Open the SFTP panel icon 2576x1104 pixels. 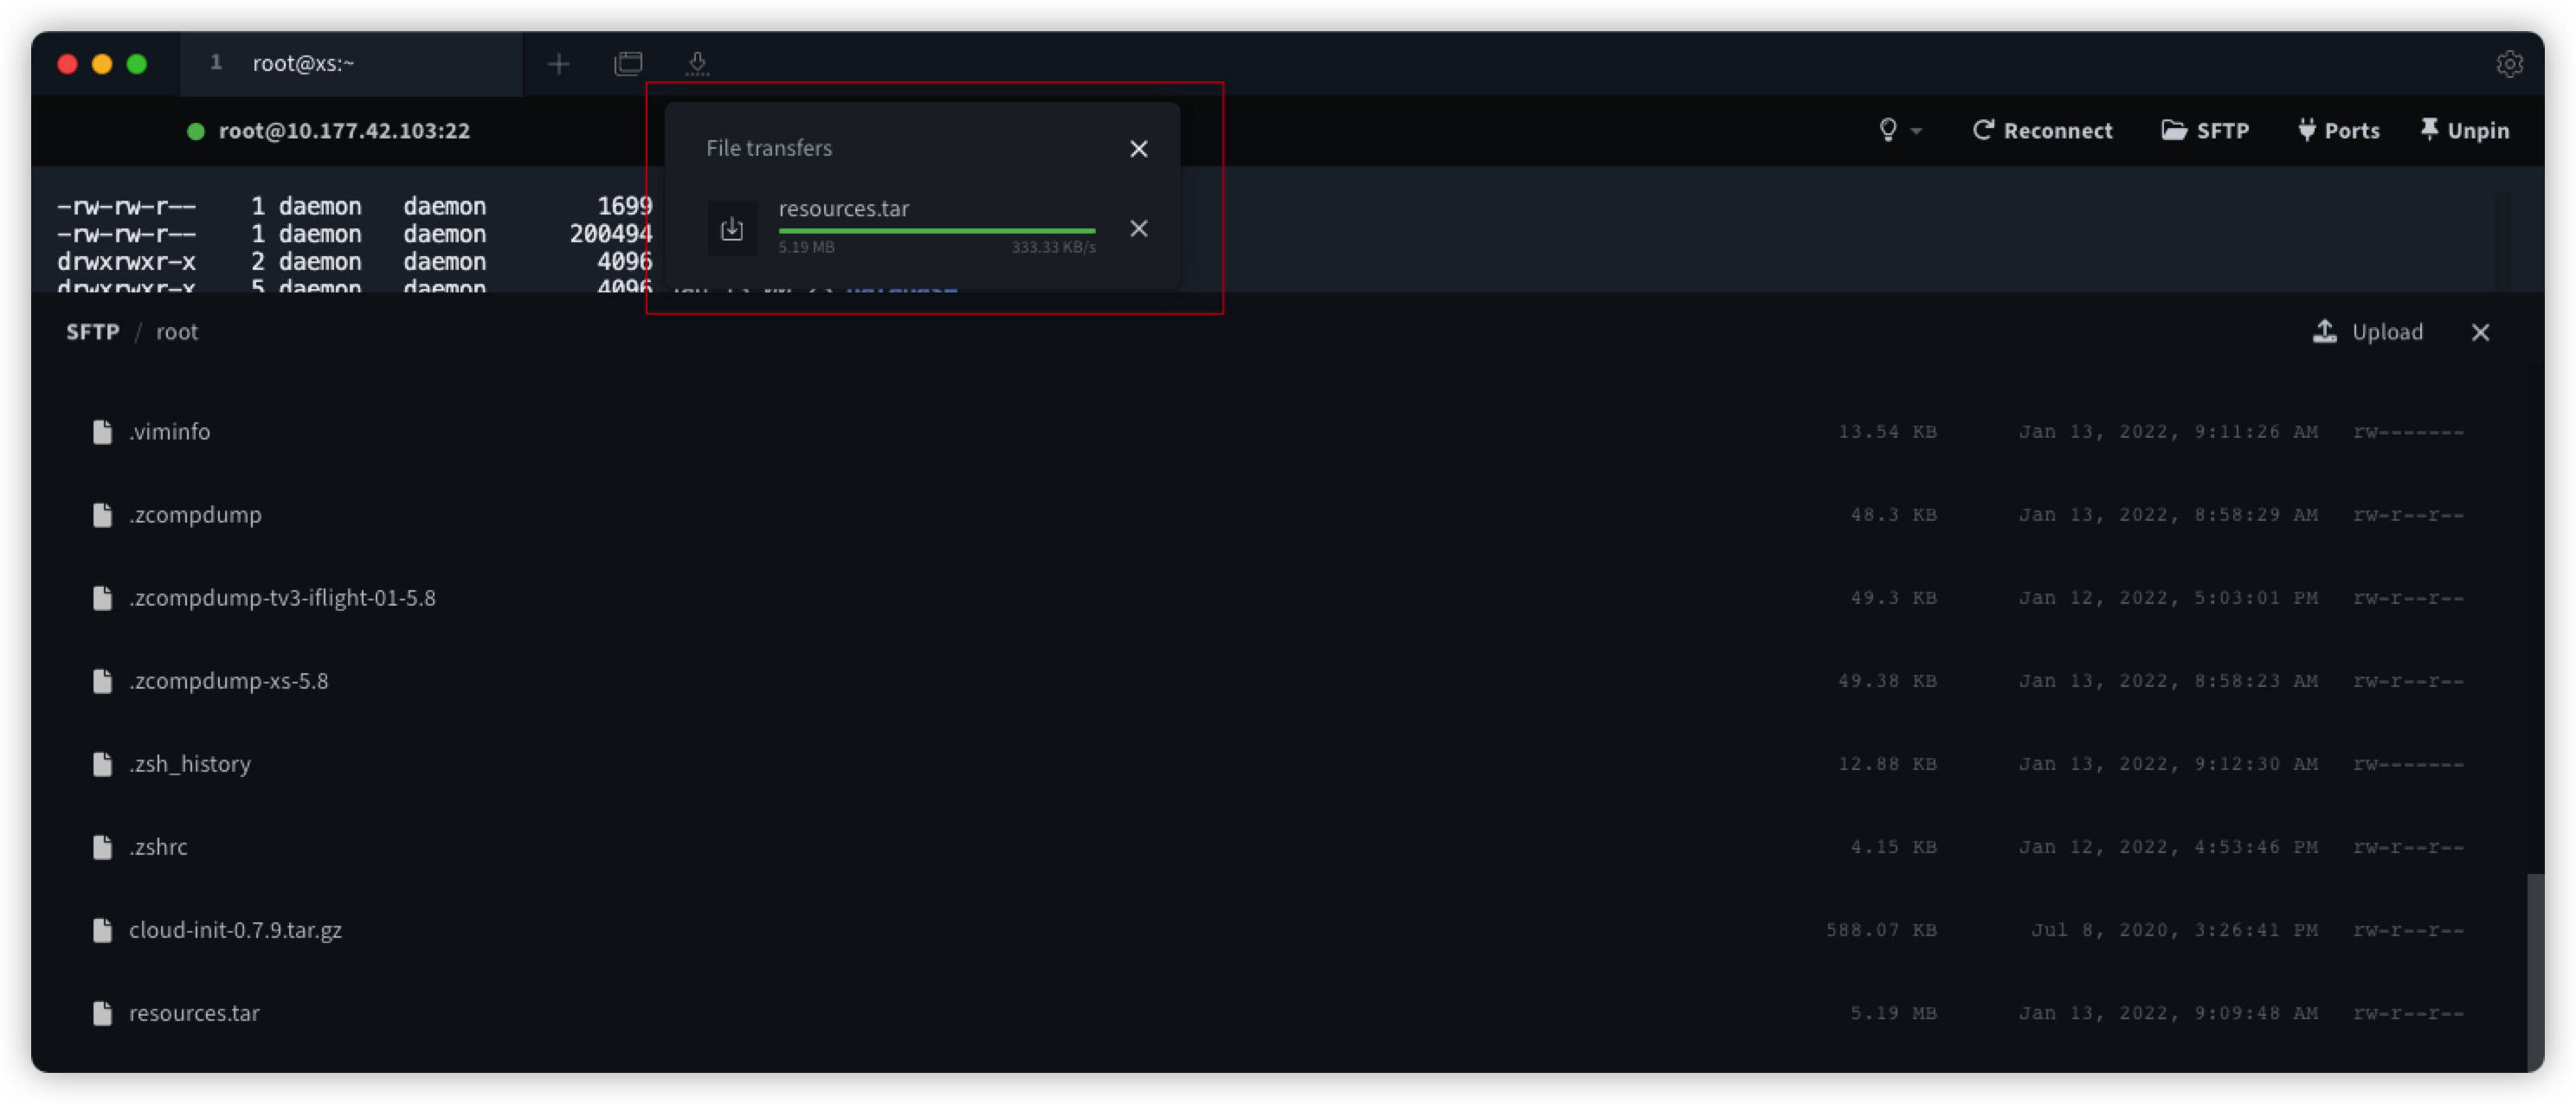click(x=2174, y=130)
